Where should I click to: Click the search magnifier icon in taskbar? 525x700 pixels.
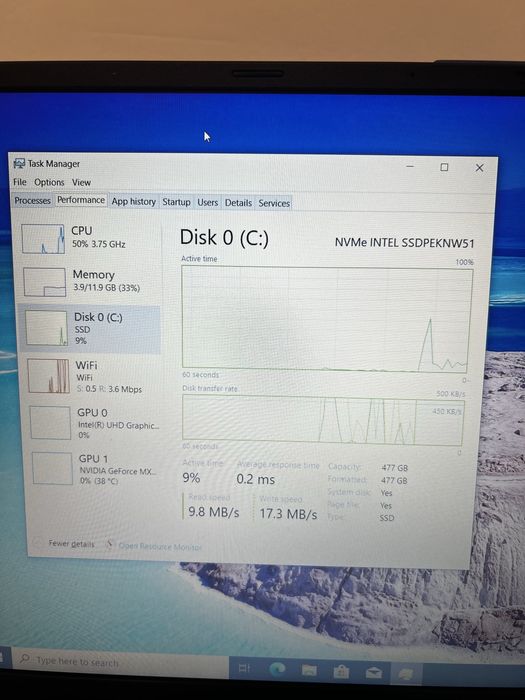[x=25, y=659]
